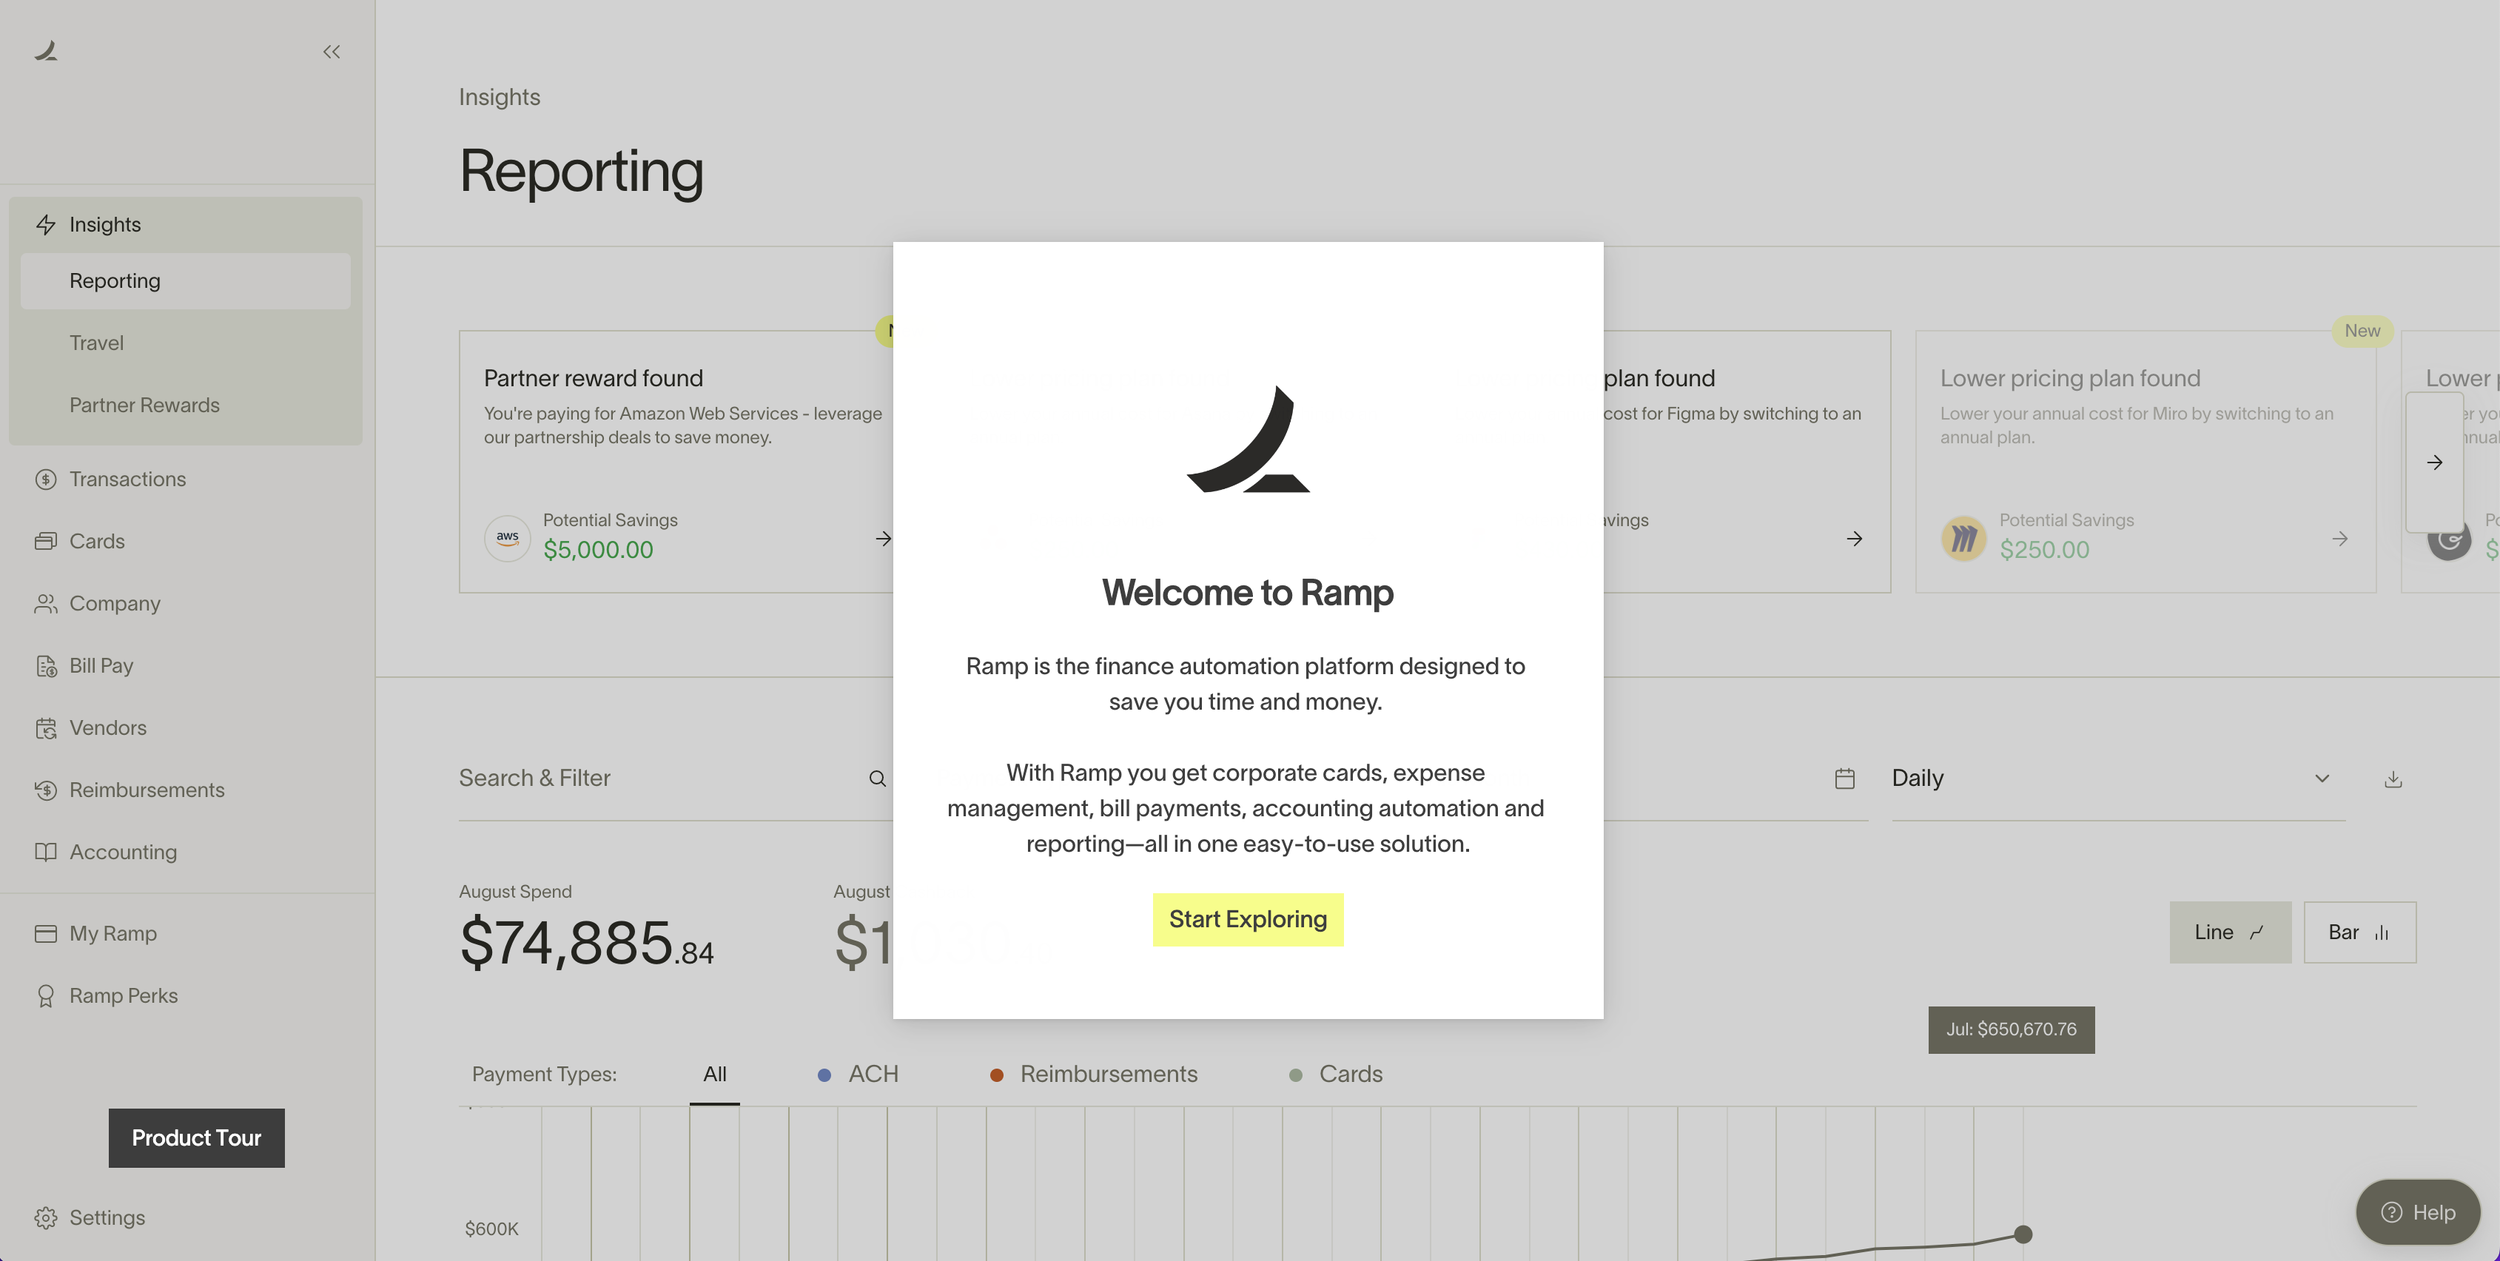The width and height of the screenshot is (2500, 1261).
Task: Click the July data point on chart
Action: (2022, 1234)
